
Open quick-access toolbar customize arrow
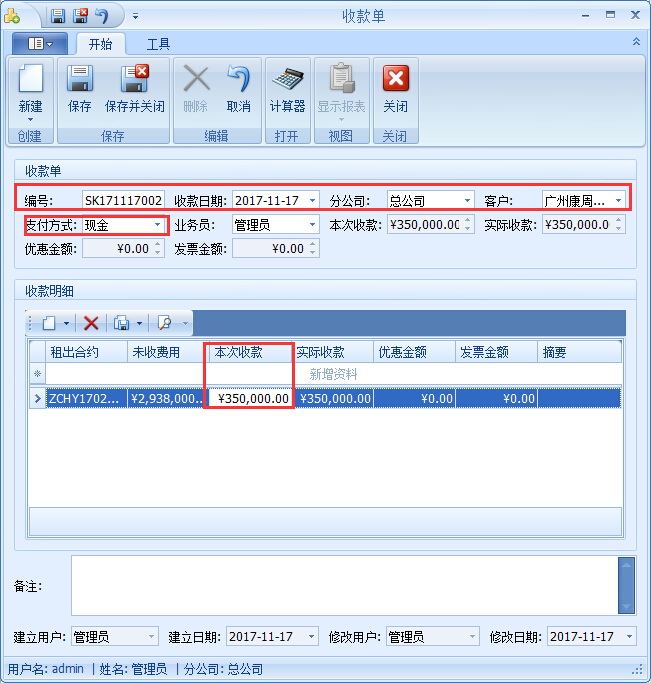click(x=135, y=16)
